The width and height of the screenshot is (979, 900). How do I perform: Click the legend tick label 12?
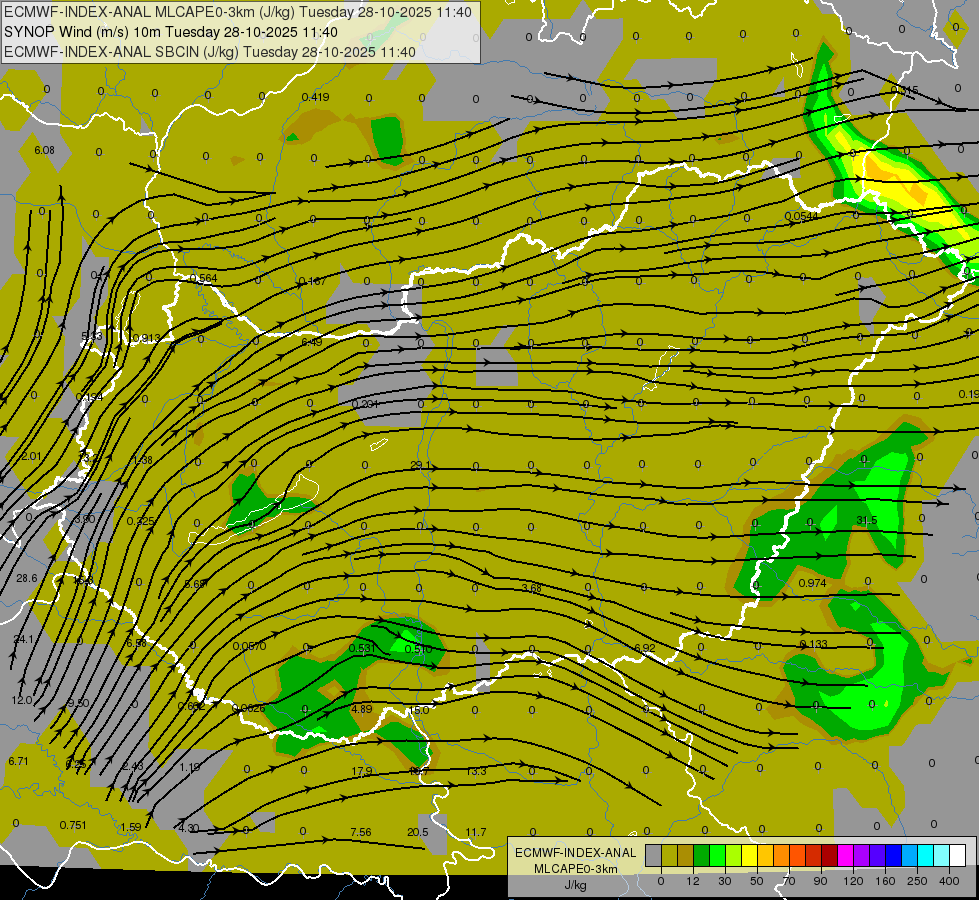coord(693,881)
